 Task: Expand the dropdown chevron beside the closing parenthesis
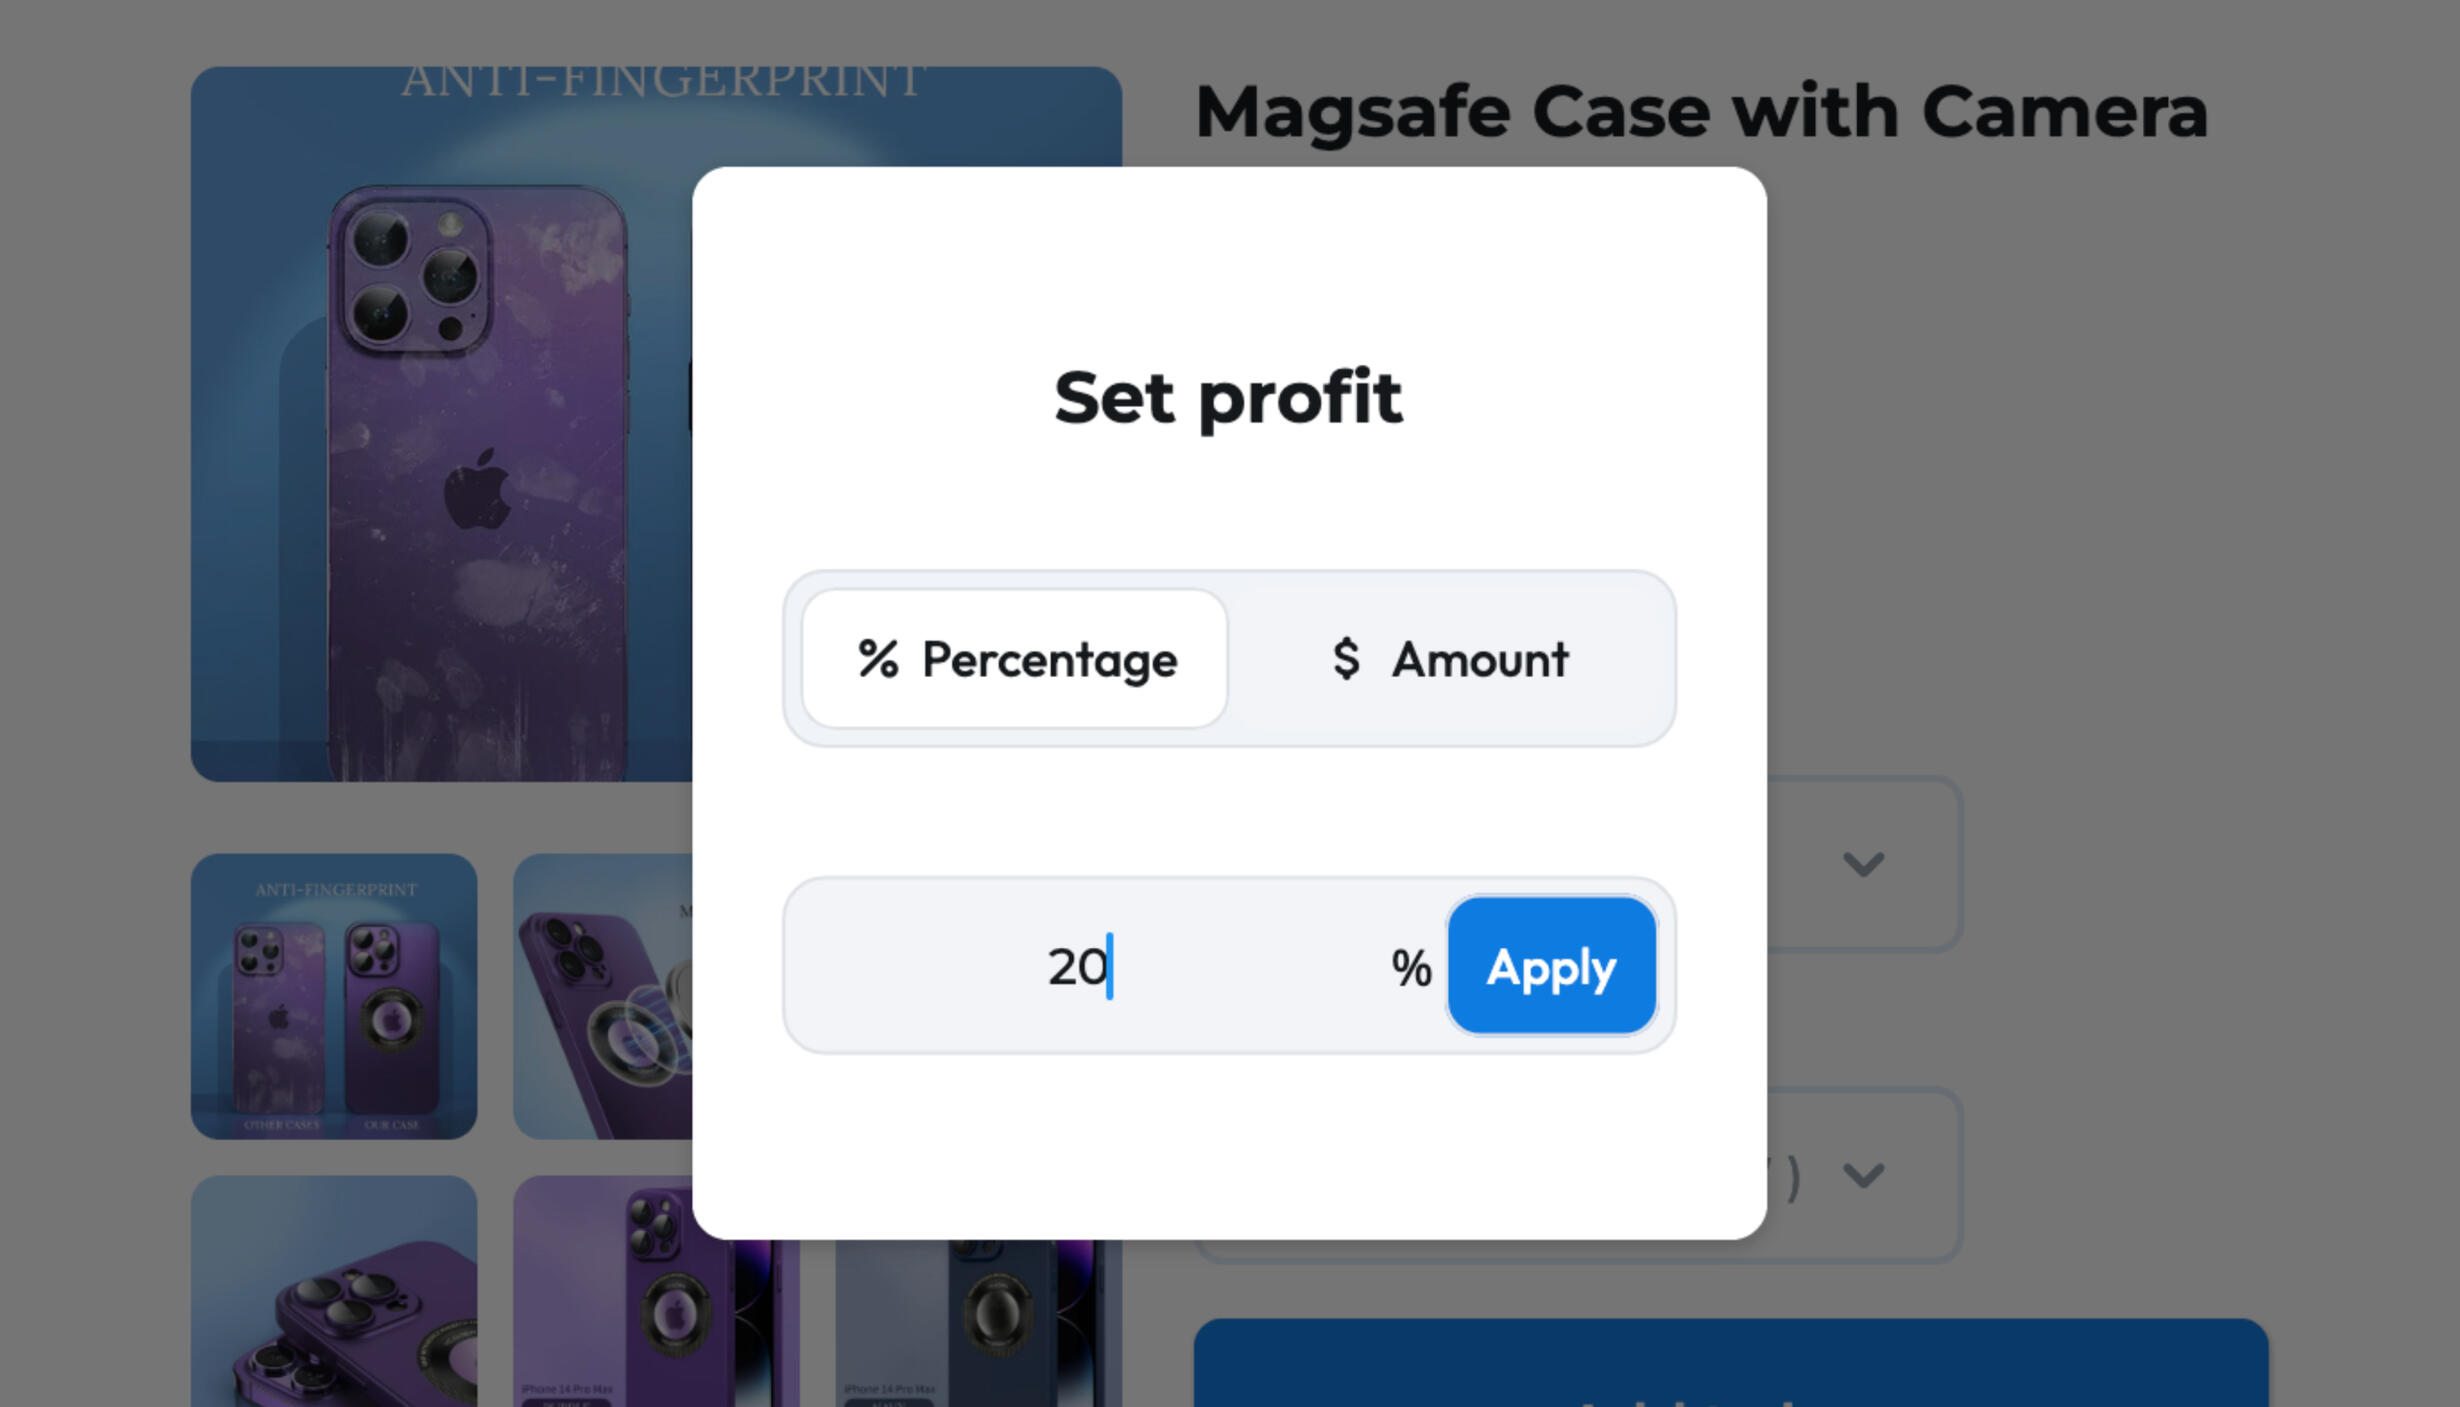pyautogui.click(x=1863, y=1174)
